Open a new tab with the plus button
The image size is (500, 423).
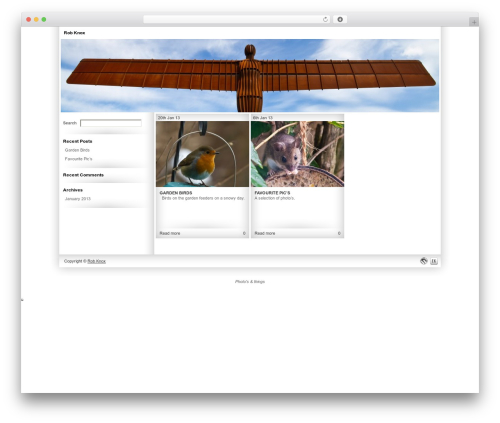tap(474, 22)
